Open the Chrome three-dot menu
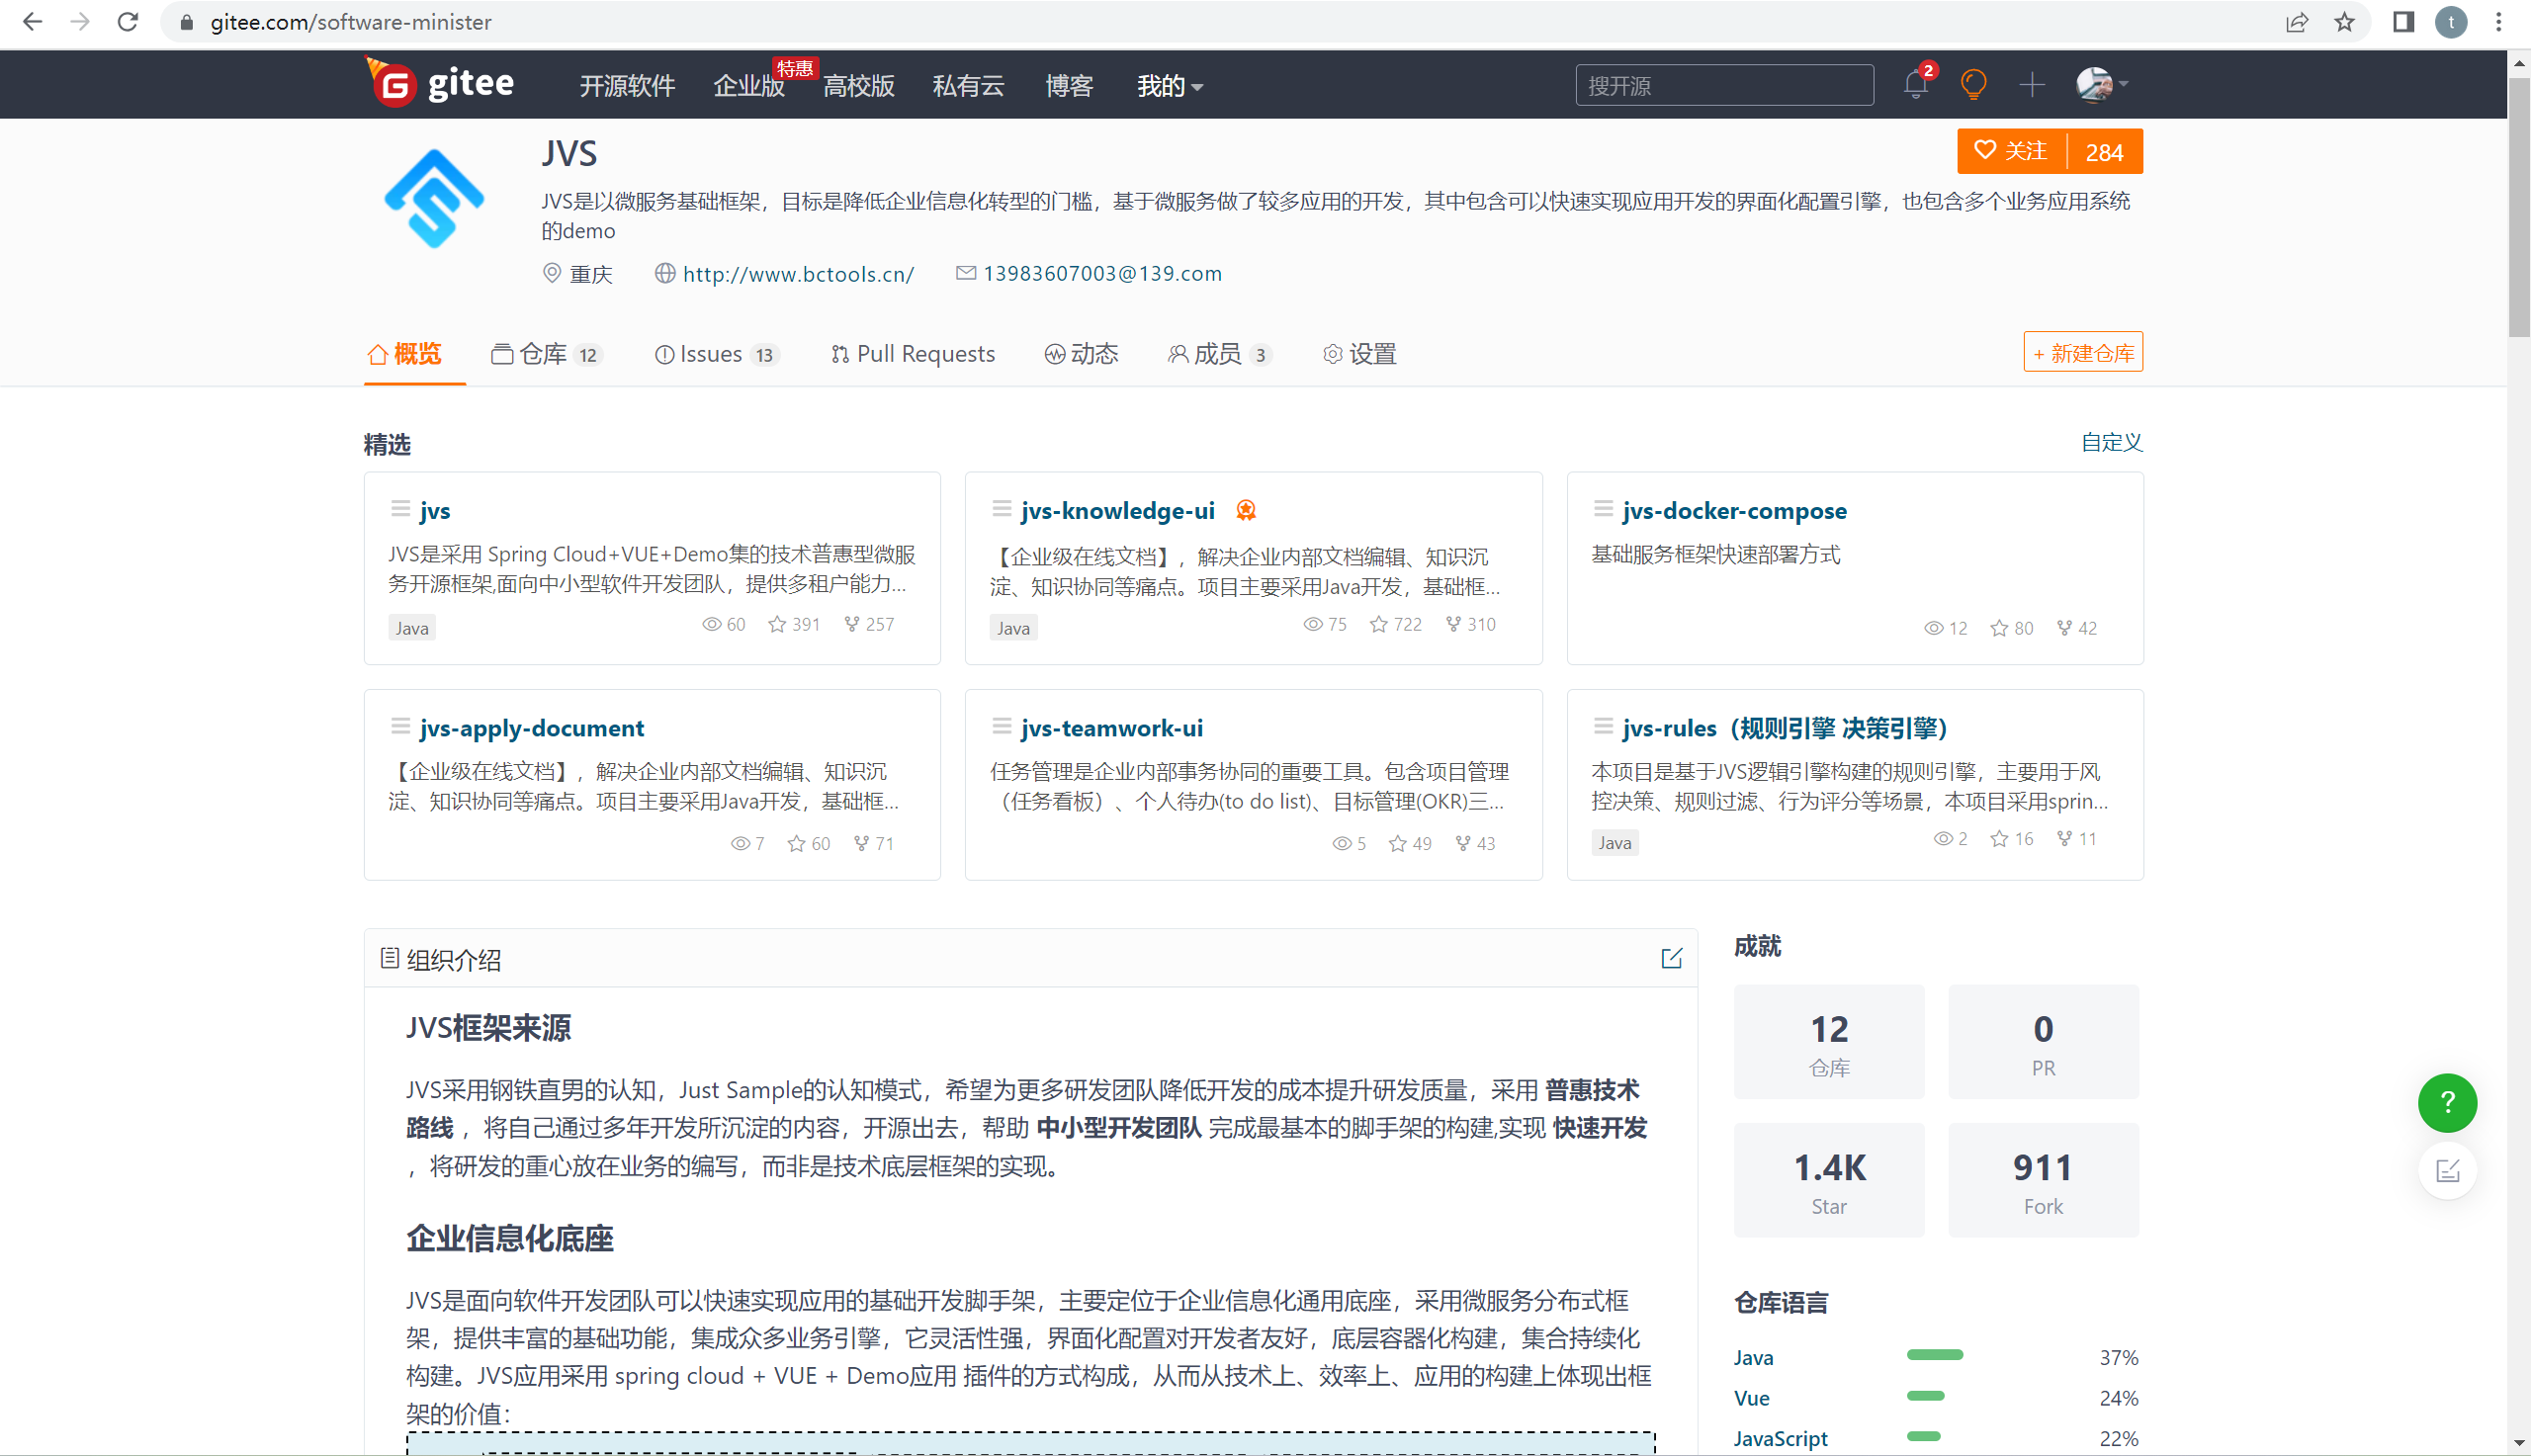Viewport: 2531px width, 1456px height. click(2498, 22)
